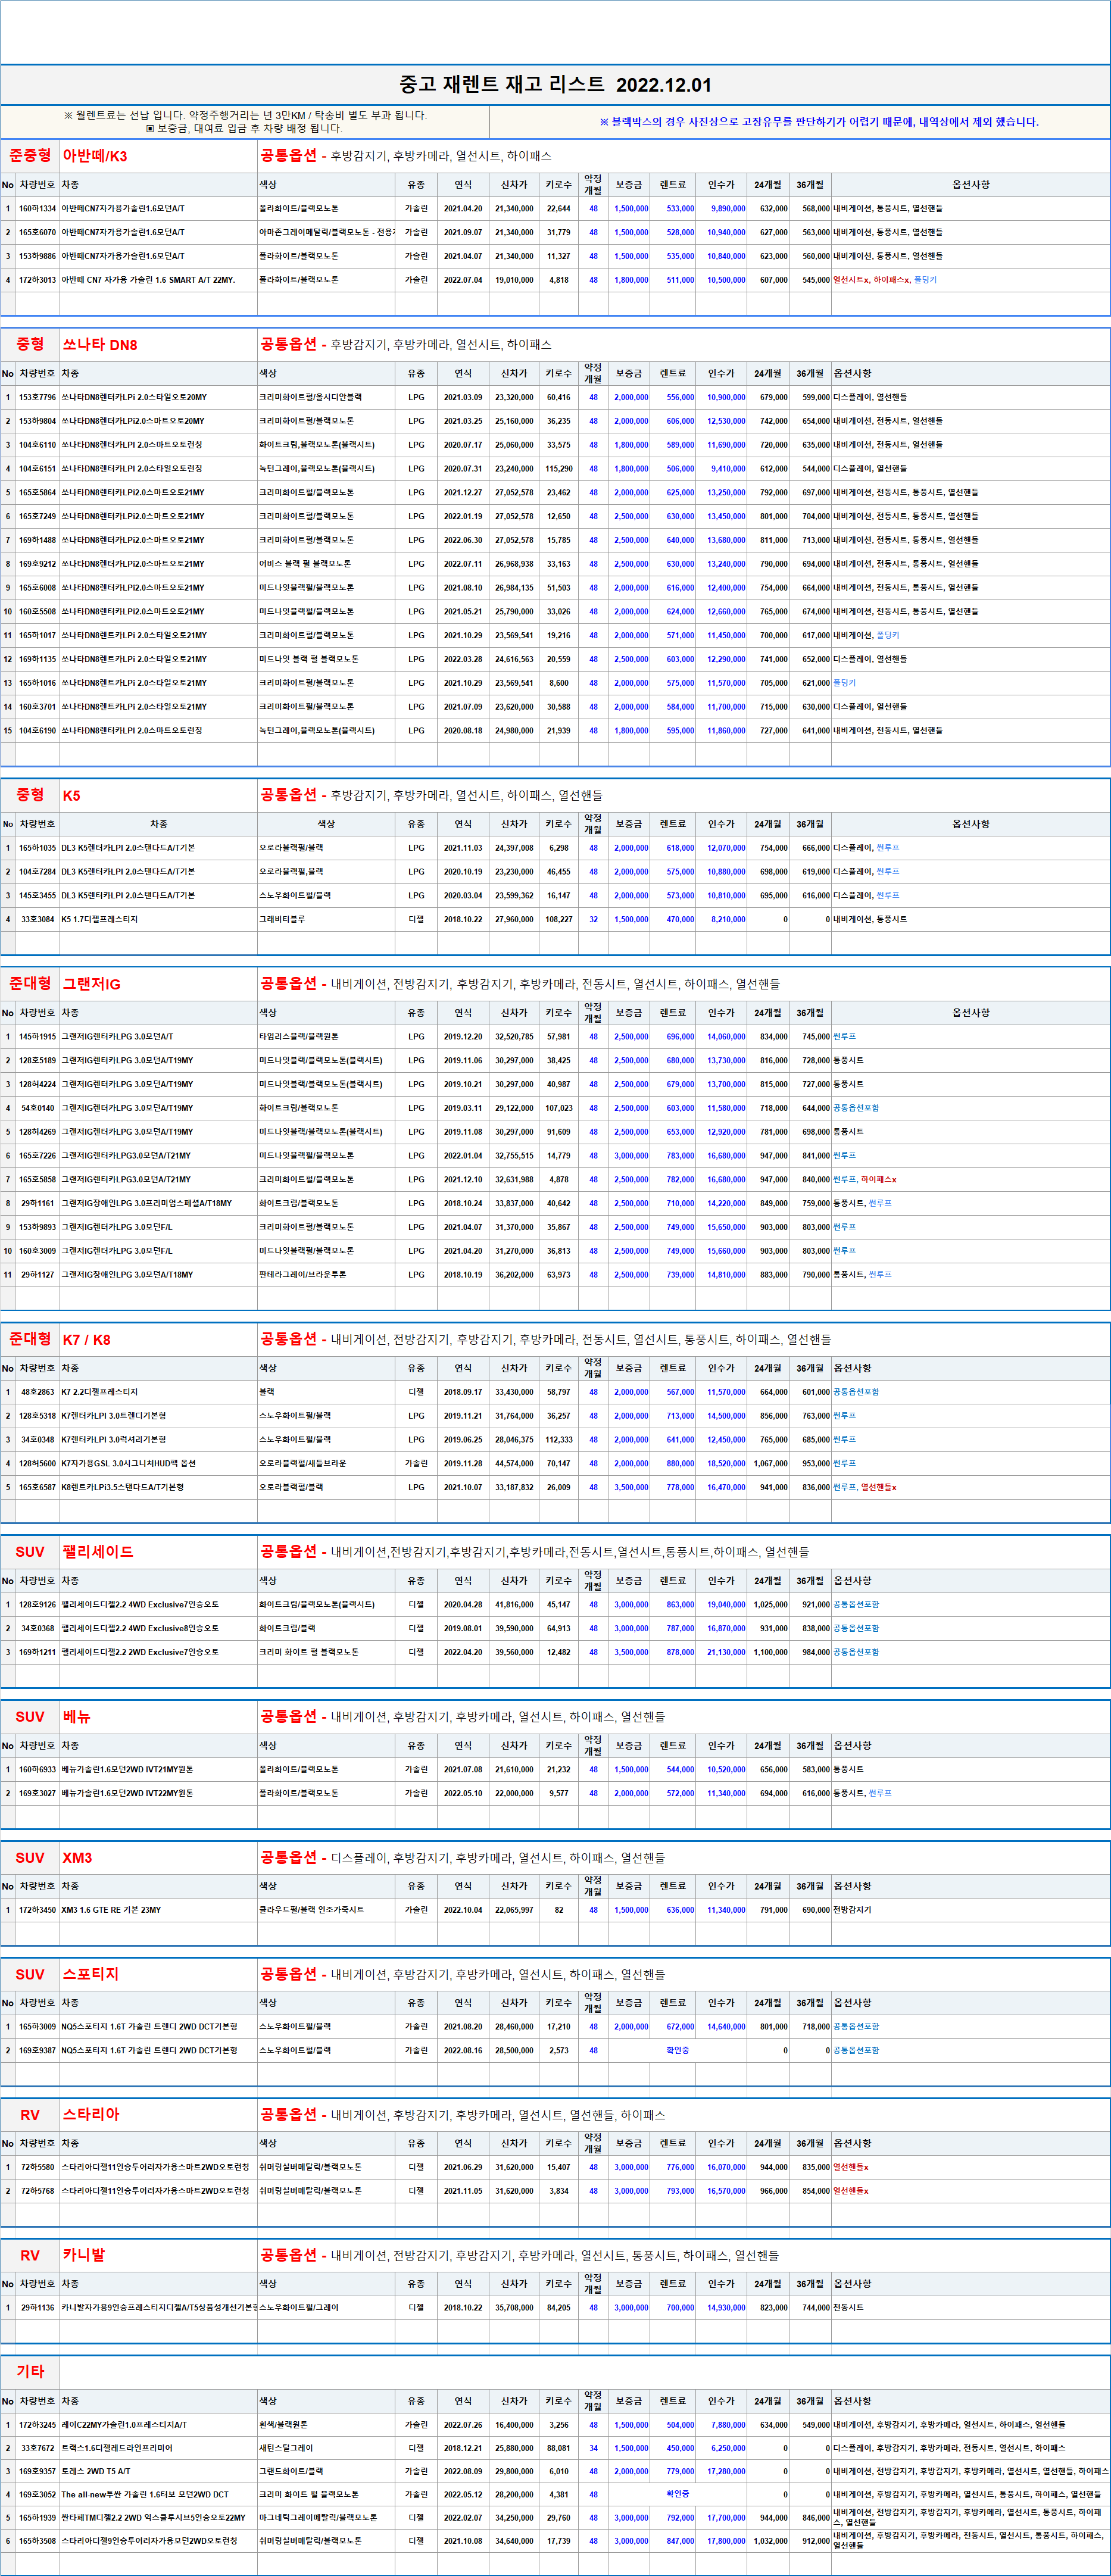Click plate number 165호6070
The width and height of the screenshot is (1111, 2576).
coord(37,233)
